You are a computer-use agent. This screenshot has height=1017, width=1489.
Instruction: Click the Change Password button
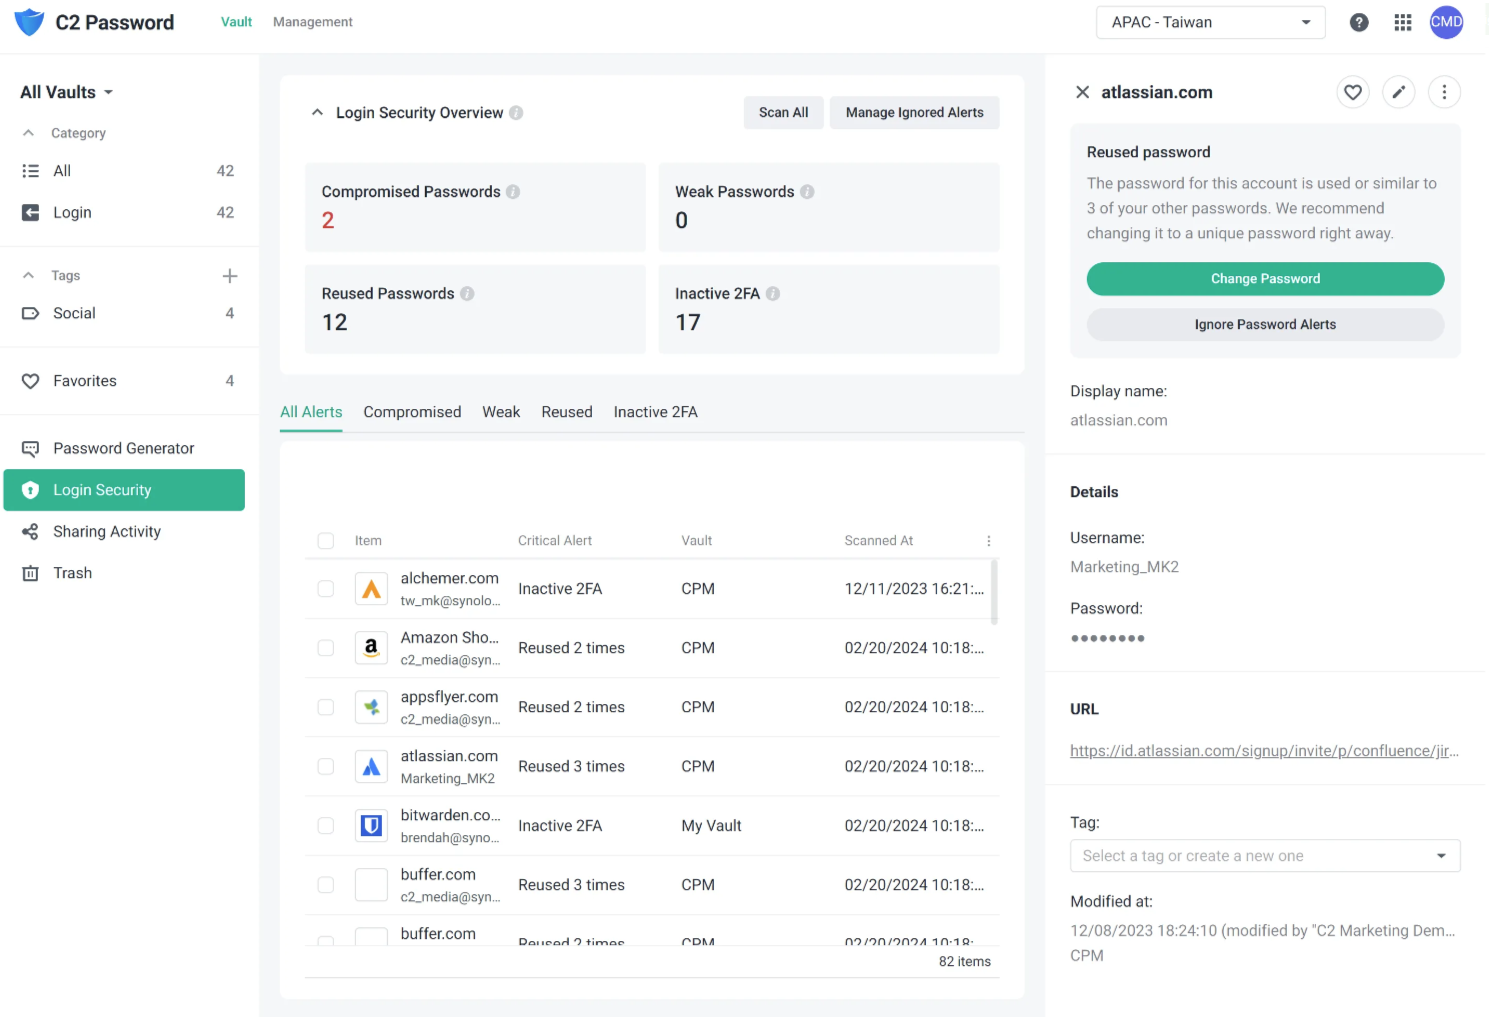click(x=1265, y=279)
